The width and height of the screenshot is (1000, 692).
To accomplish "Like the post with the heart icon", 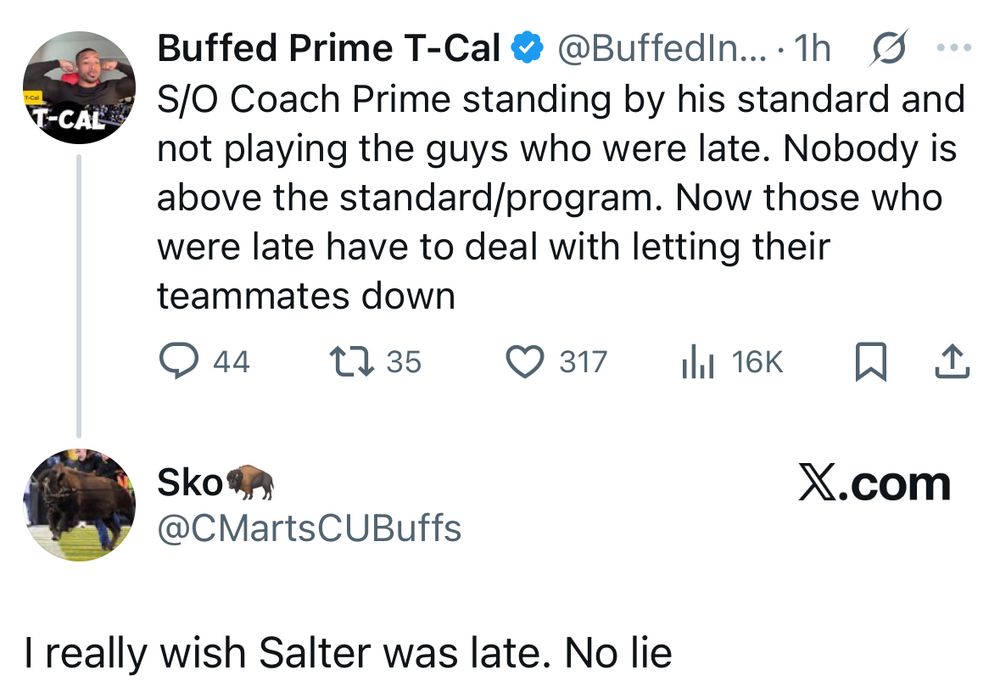I will [526, 361].
